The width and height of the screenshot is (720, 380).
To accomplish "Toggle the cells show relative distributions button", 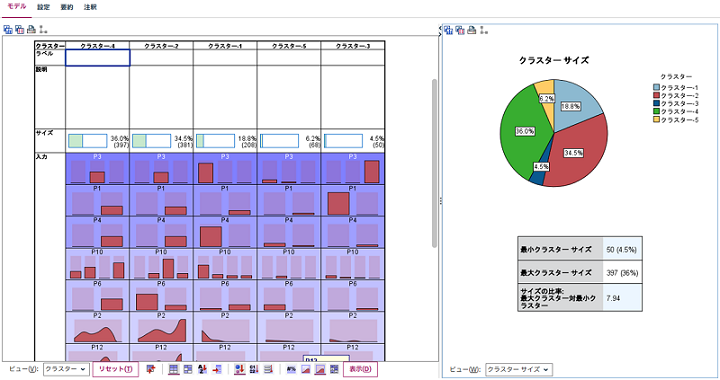I will pyautogui.click(x=320, y=369).
